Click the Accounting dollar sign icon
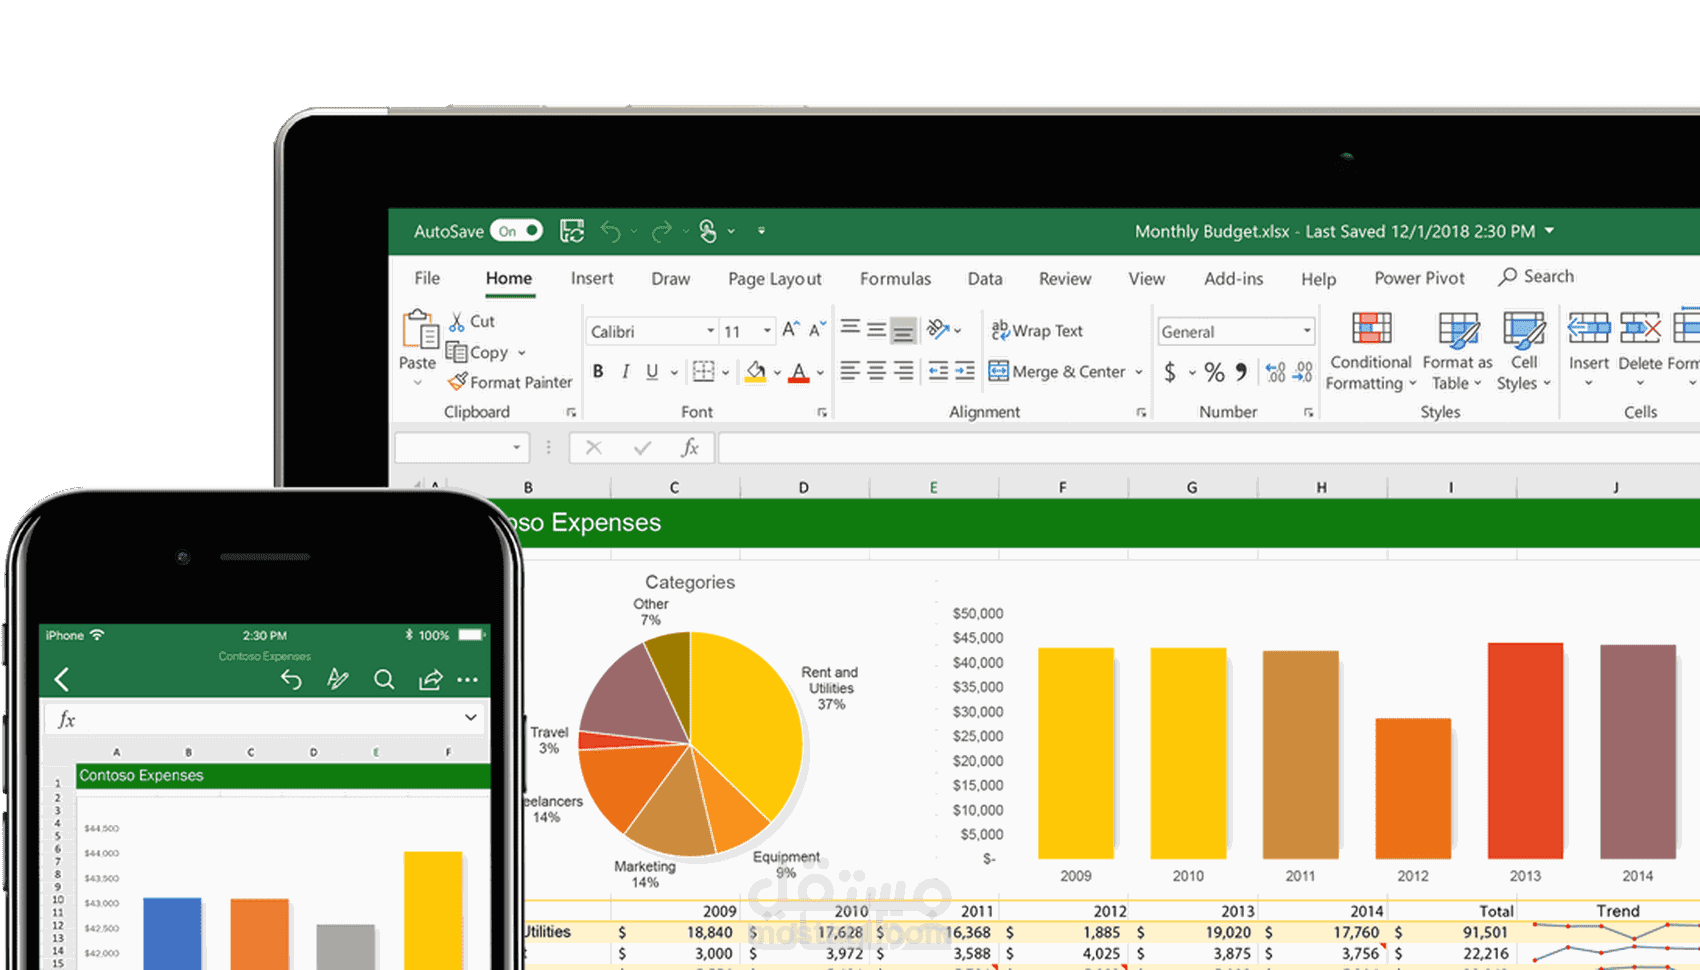The image size is (1700, 970). (1170, 373)
